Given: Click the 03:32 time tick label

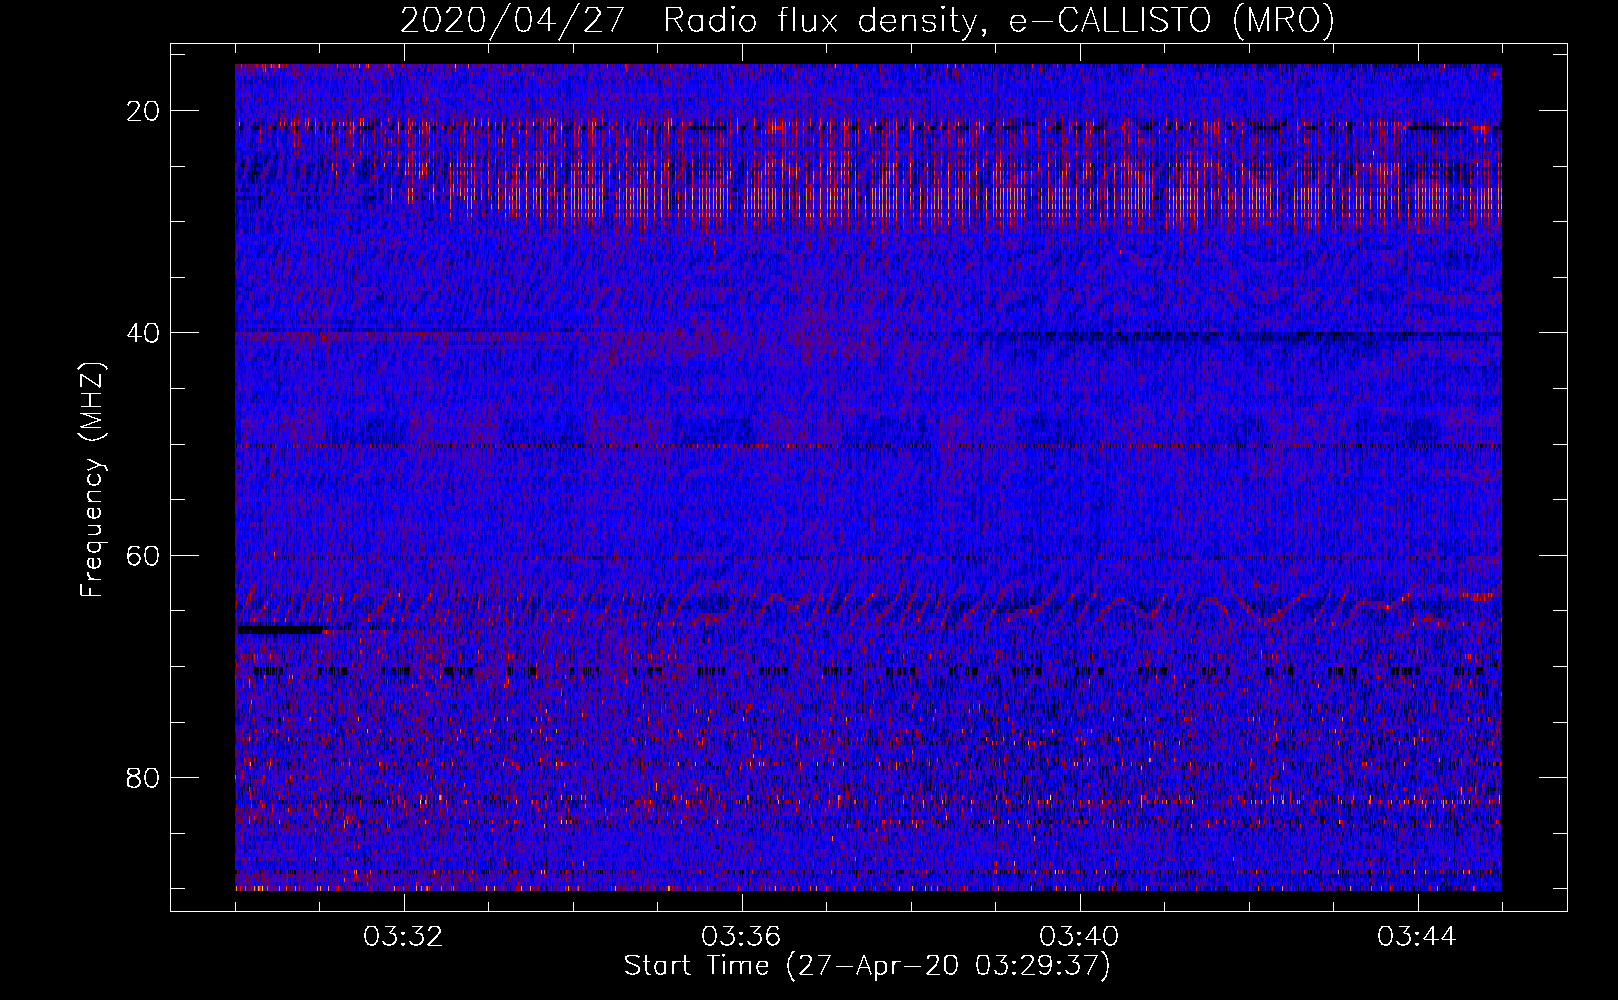Looking at the screenshot, I should 404,937.
